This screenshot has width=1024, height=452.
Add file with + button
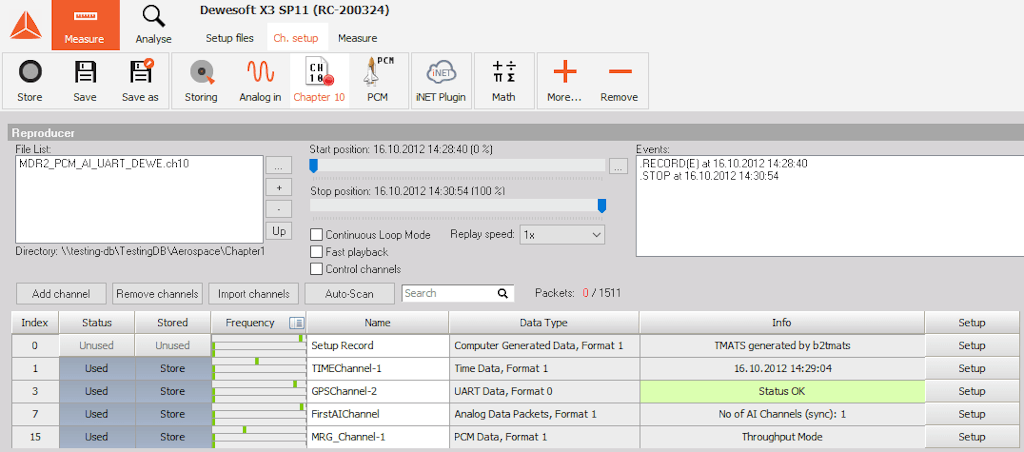coord(278,189)
